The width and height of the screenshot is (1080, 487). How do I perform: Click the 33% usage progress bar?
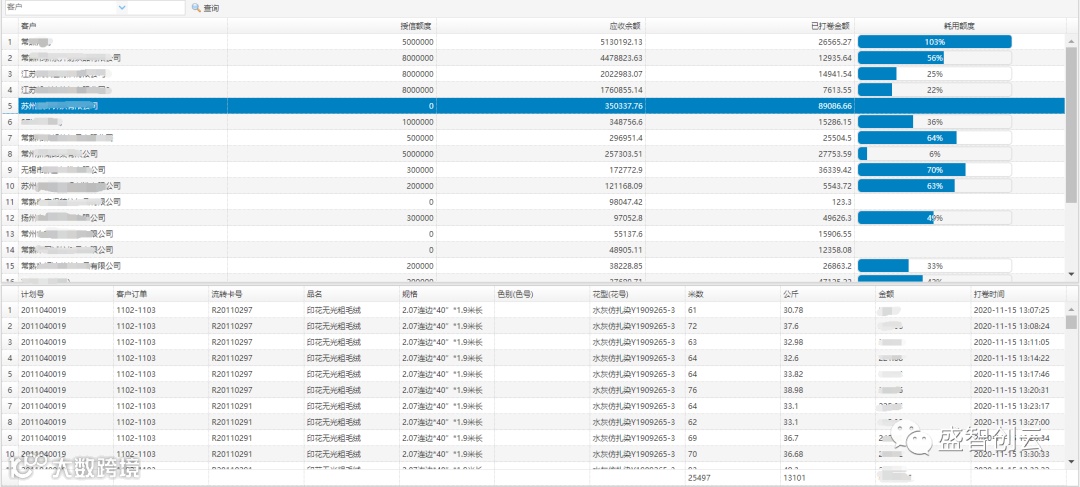(x=935, y=265)
